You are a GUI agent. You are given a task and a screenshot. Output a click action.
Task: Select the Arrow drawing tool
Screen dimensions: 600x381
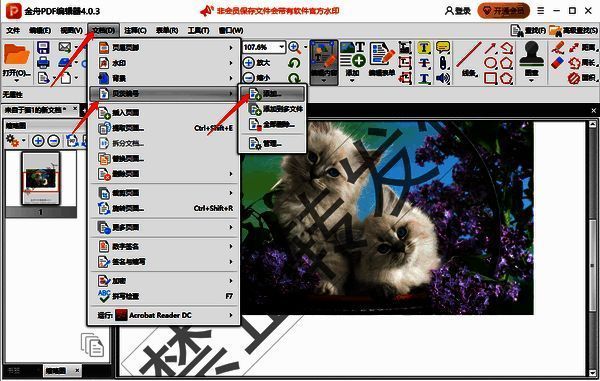tap(490, 48)
